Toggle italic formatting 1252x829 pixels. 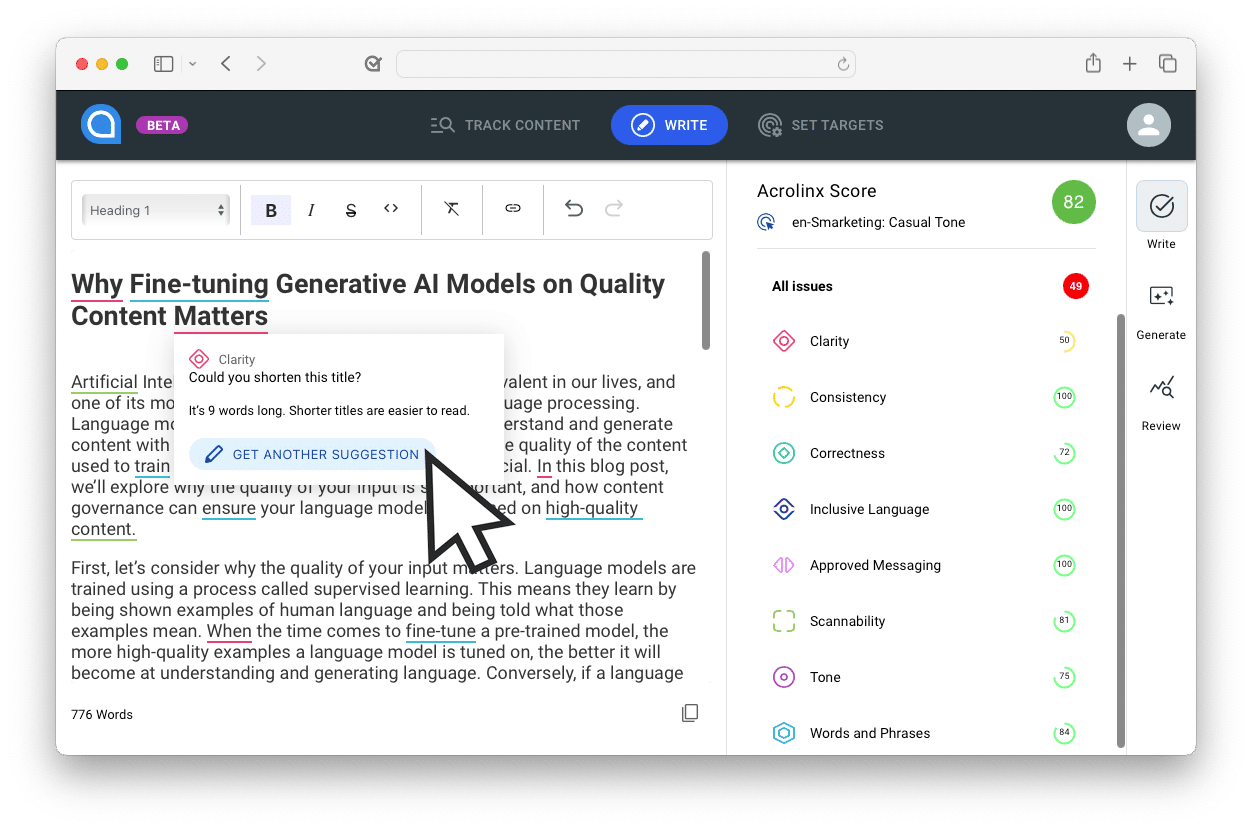(311, 210)
